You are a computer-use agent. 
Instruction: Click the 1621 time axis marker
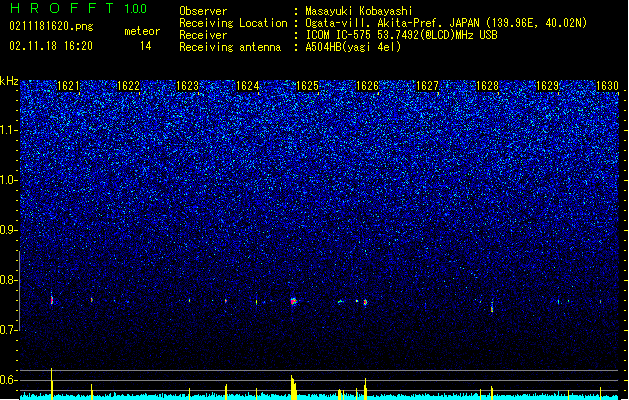[x=69, y=86]
